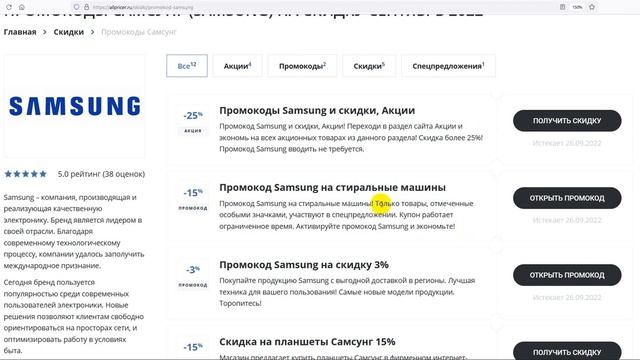Open title Промокод Samsung на скидку 3%
This screenshot has width=640, height=360.
304,264
